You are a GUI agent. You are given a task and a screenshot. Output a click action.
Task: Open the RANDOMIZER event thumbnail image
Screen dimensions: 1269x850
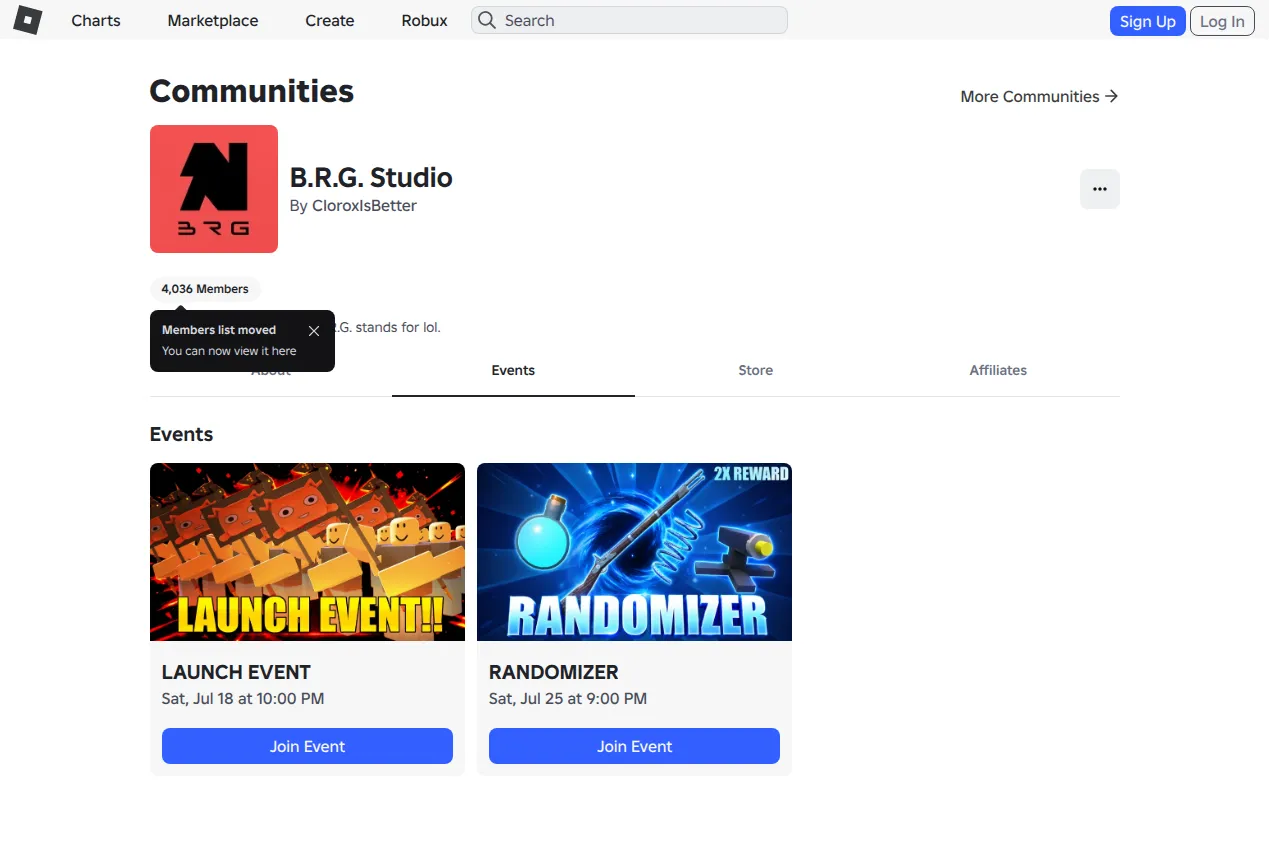pyautogui.click(x=634, y=552)
